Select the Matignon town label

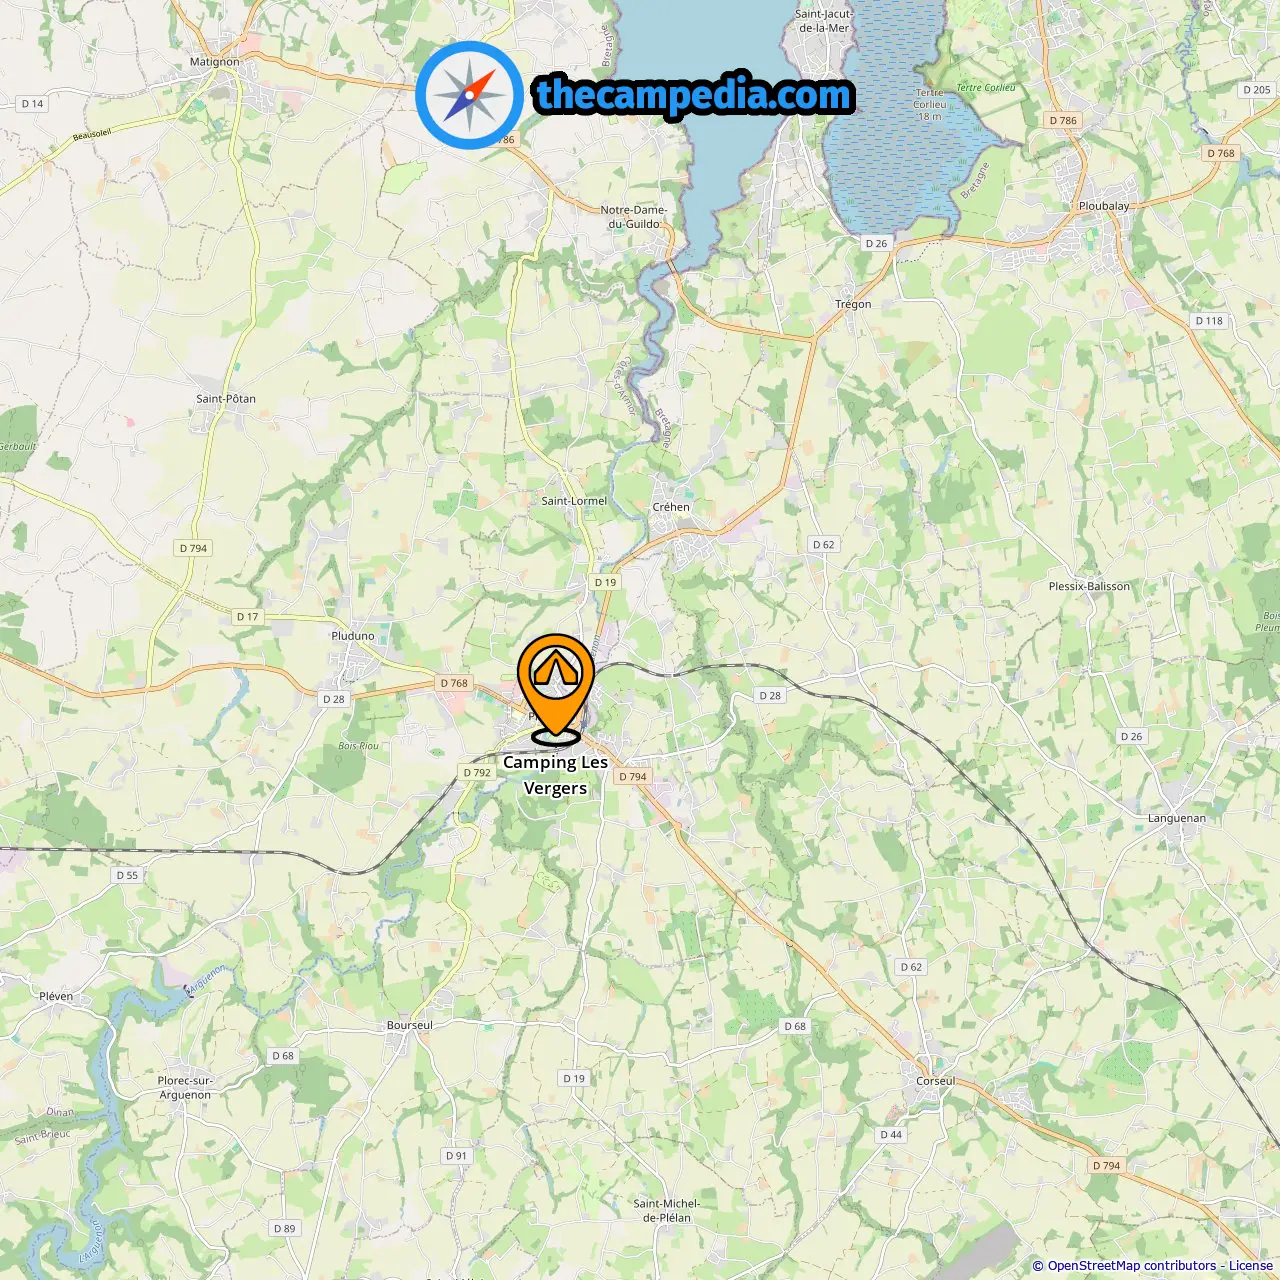215,62
